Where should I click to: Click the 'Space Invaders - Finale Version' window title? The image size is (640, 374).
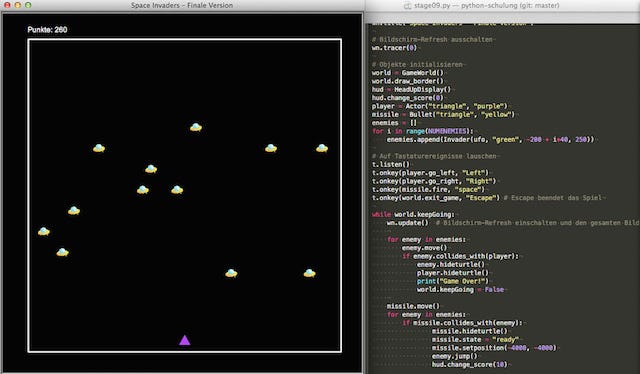(182, 5)
